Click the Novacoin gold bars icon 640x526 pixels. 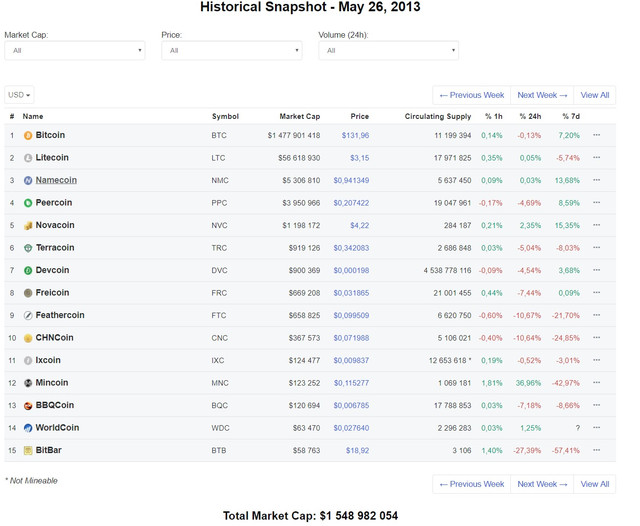28,225
